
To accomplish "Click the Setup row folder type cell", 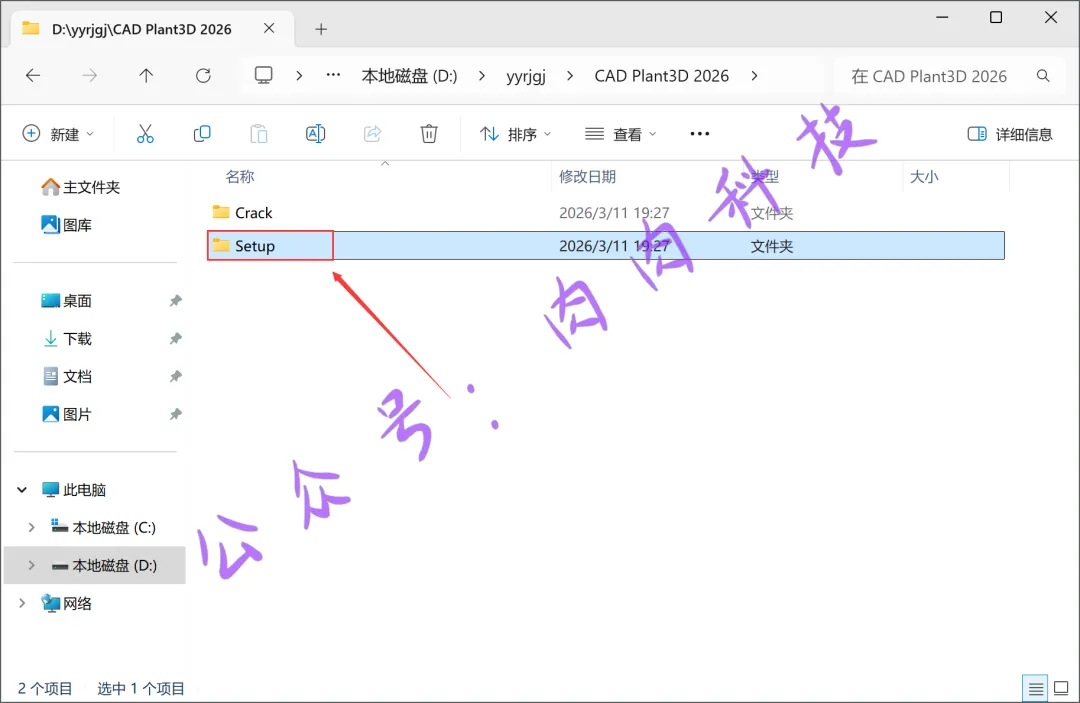I will click(771, 246).
